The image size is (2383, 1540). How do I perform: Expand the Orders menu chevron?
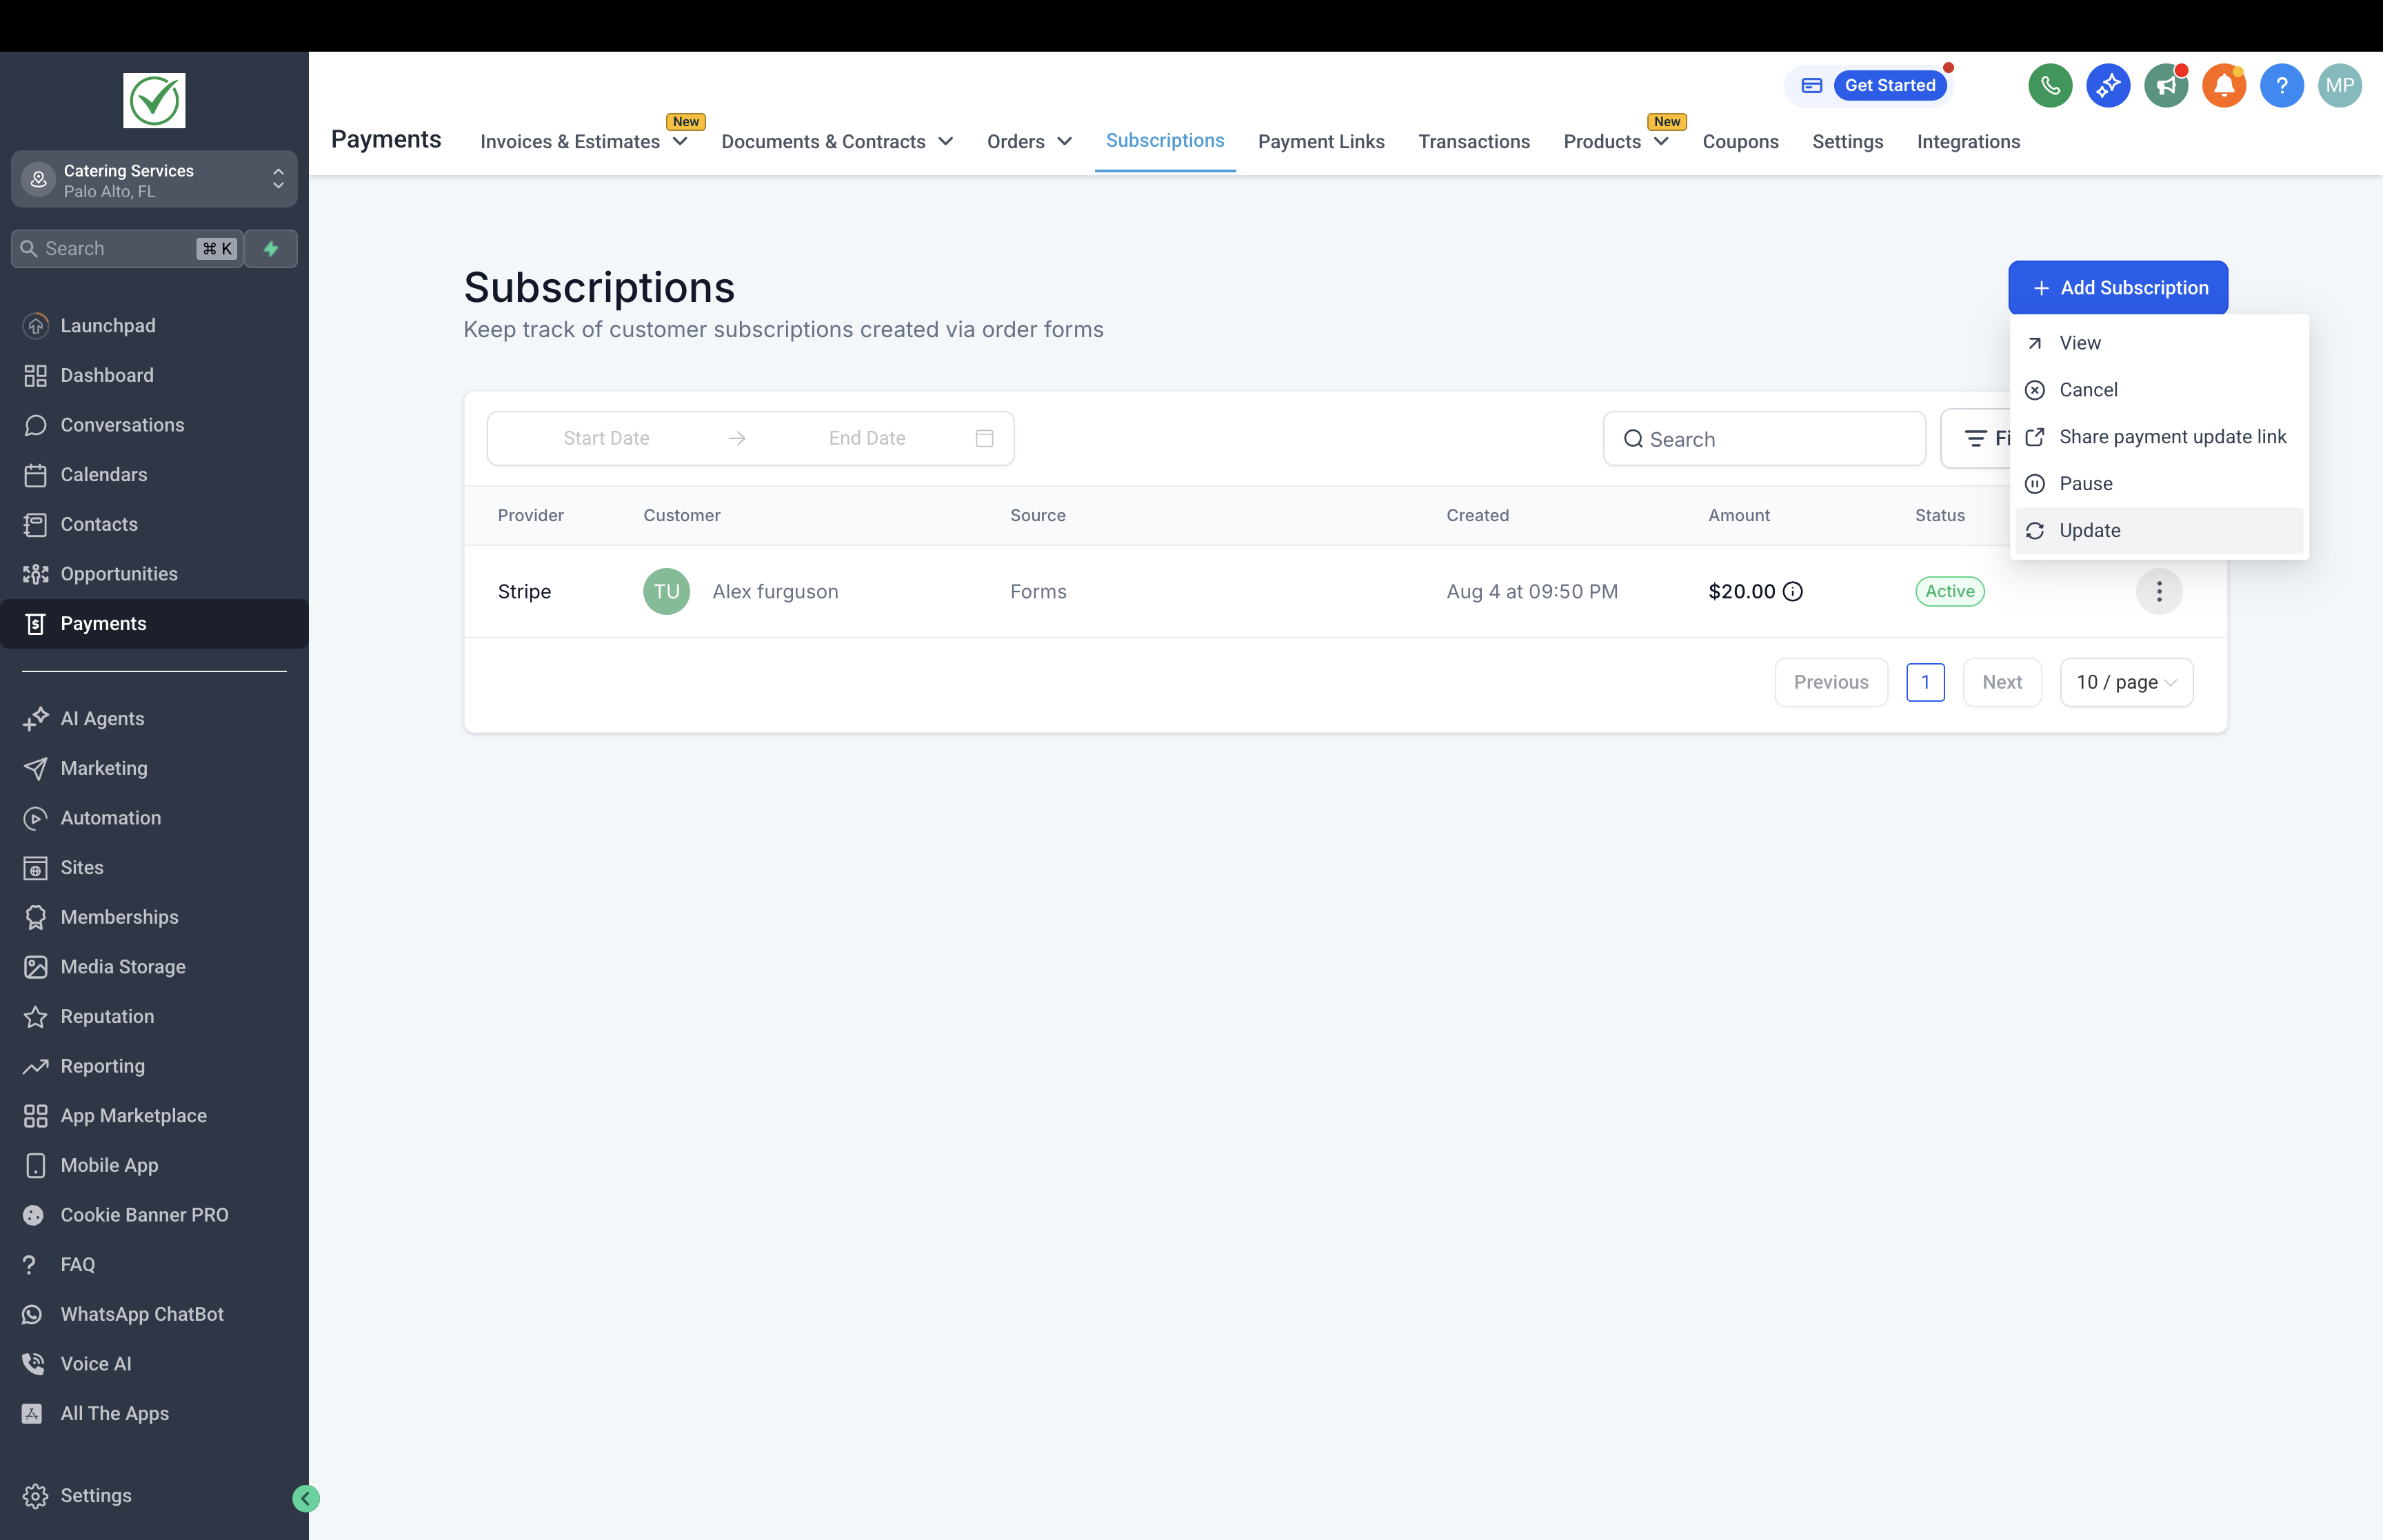pyautogui.click(x=1065, y=142)
